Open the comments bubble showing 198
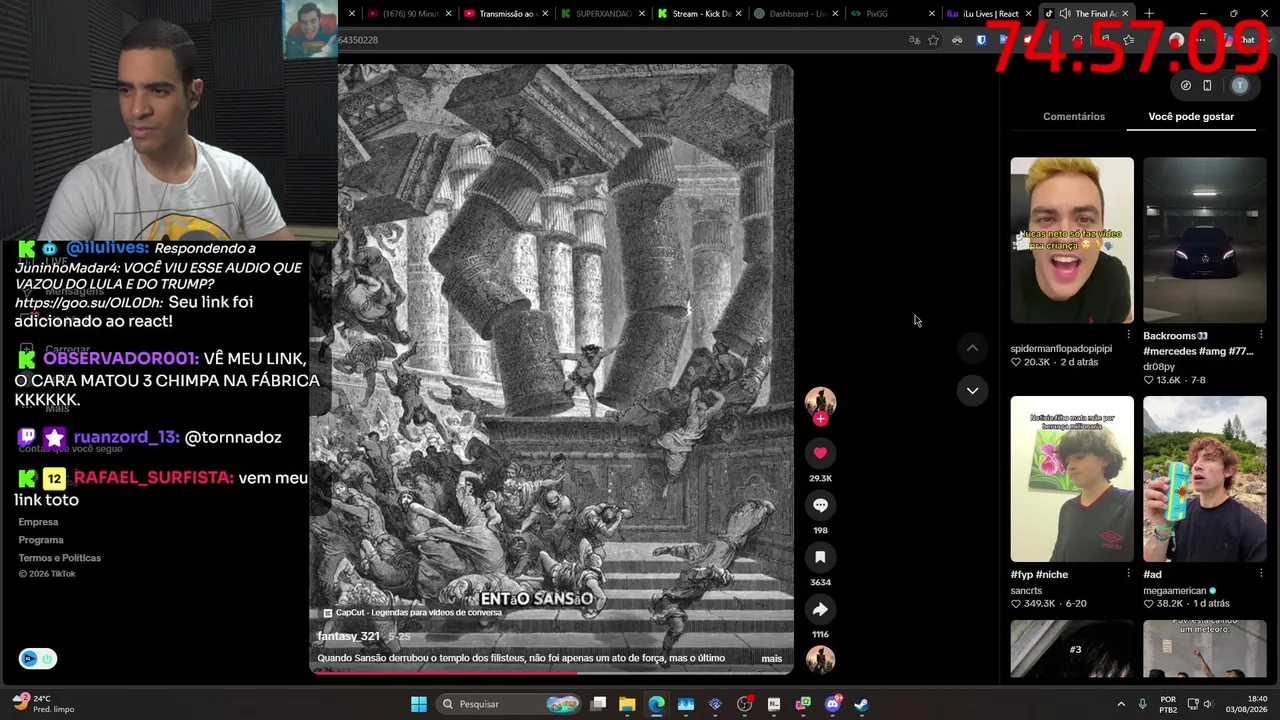Image resolution: width=1280 pixels, height=720 pixels. 820,505
